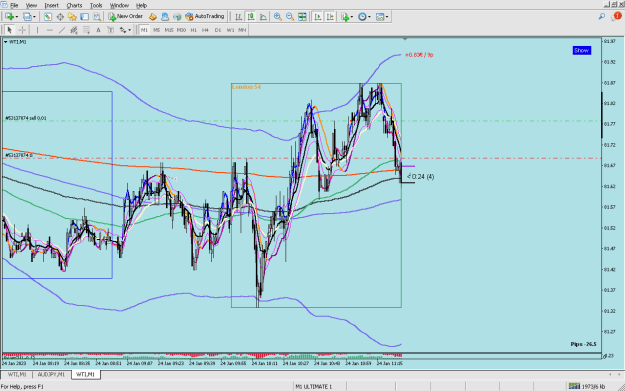Zoom in on the chart
Viewport: 625px width, 391px height.
[278, 17]
